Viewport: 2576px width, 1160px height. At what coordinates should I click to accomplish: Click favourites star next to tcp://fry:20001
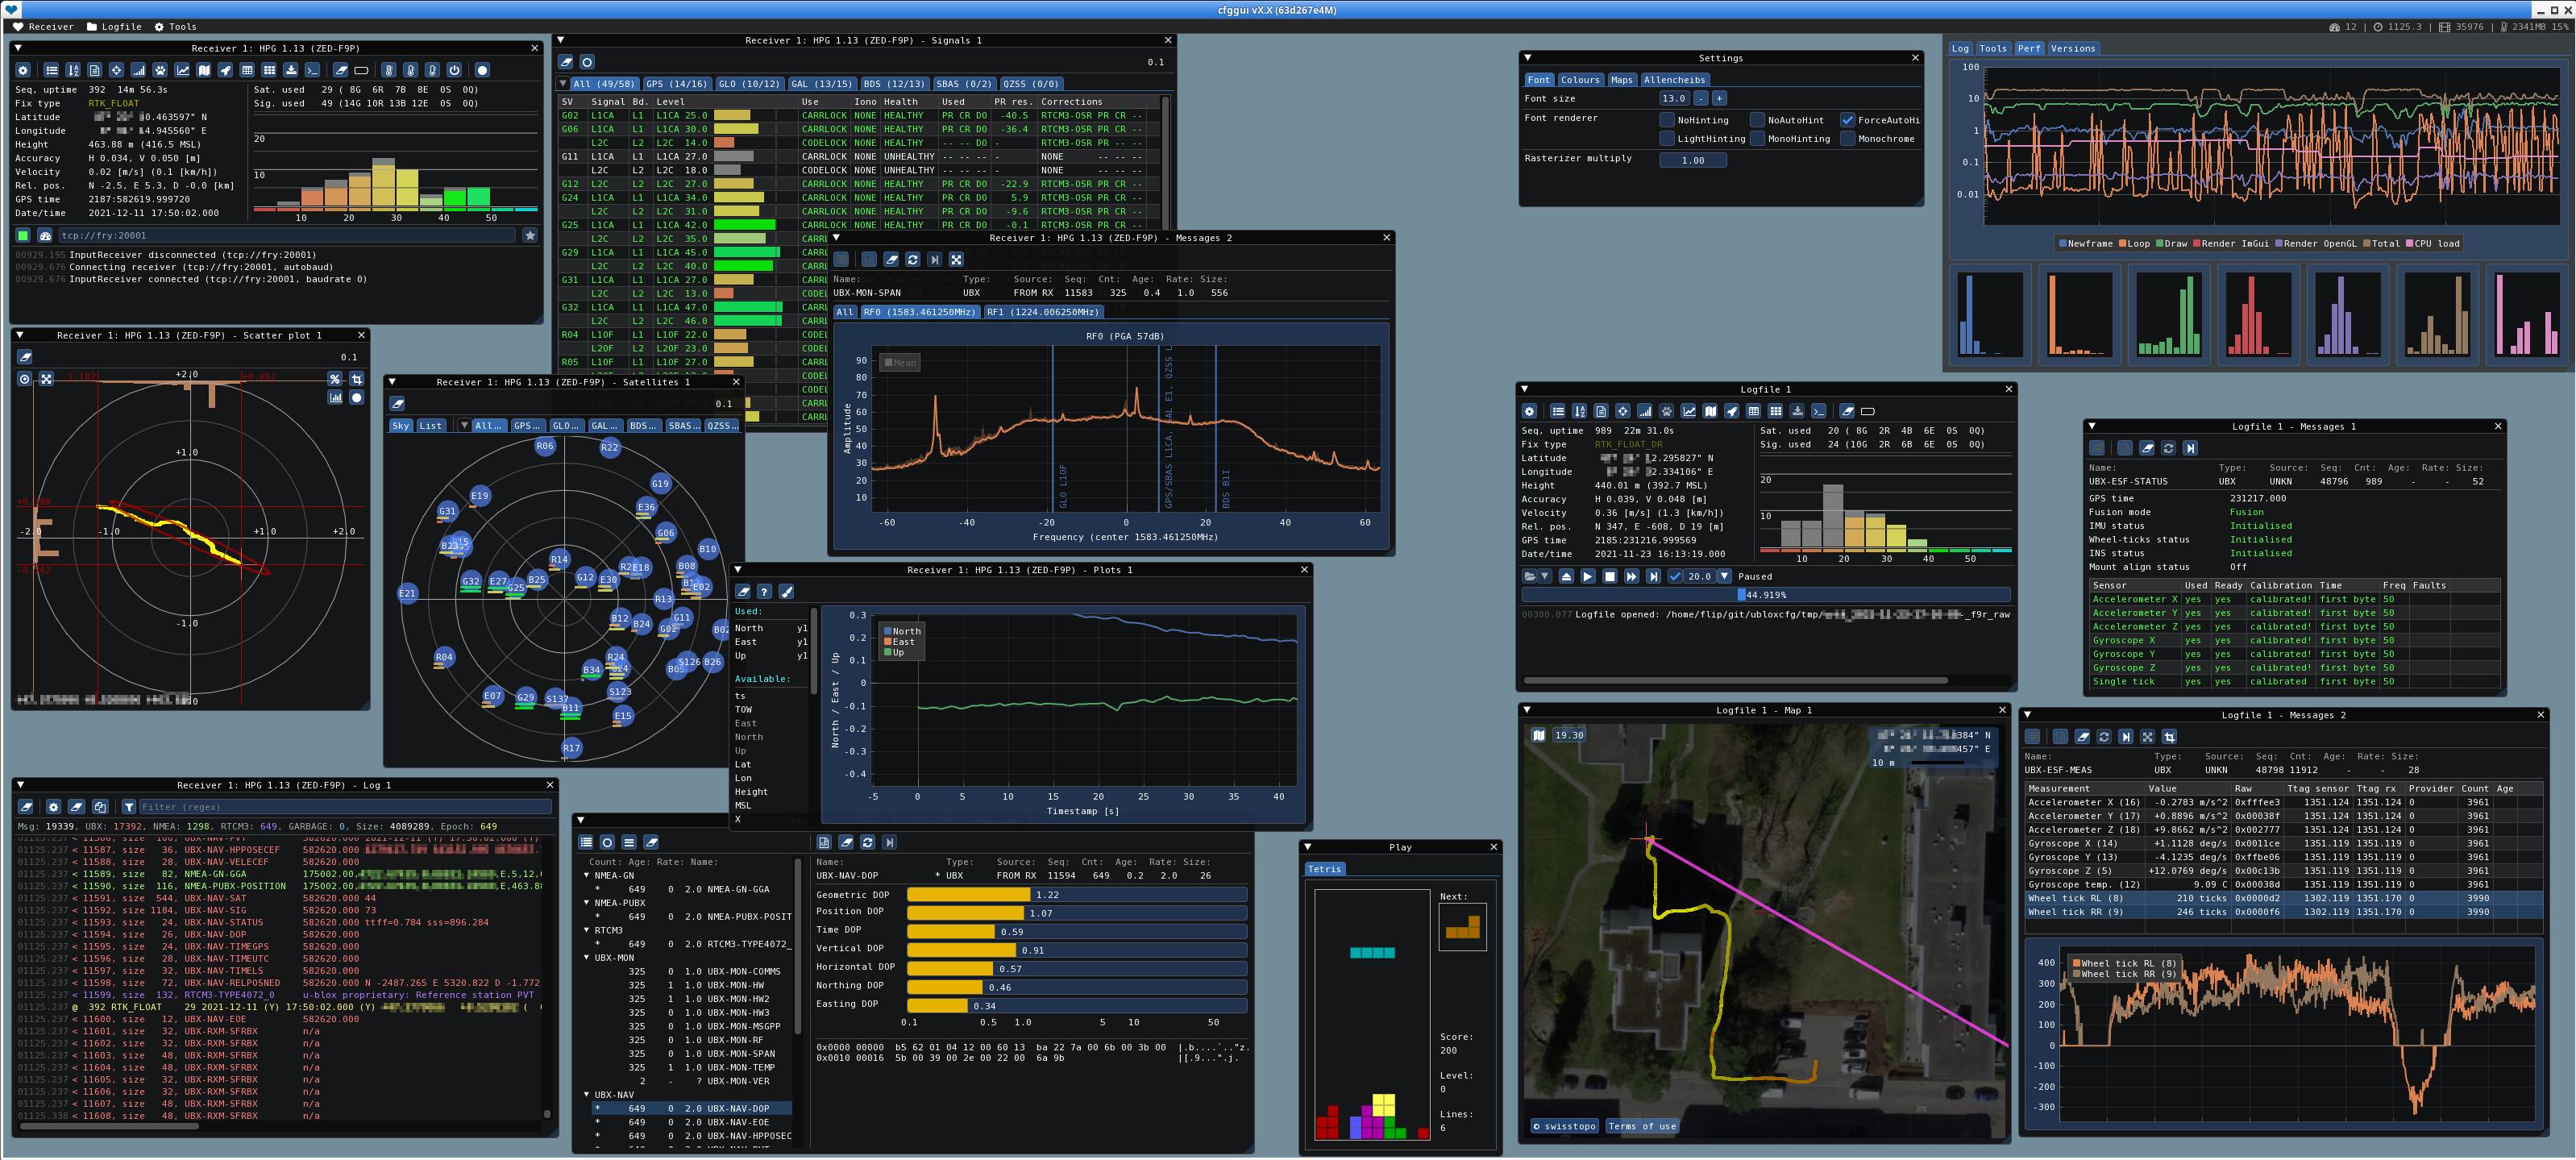[x=530, y=236]
